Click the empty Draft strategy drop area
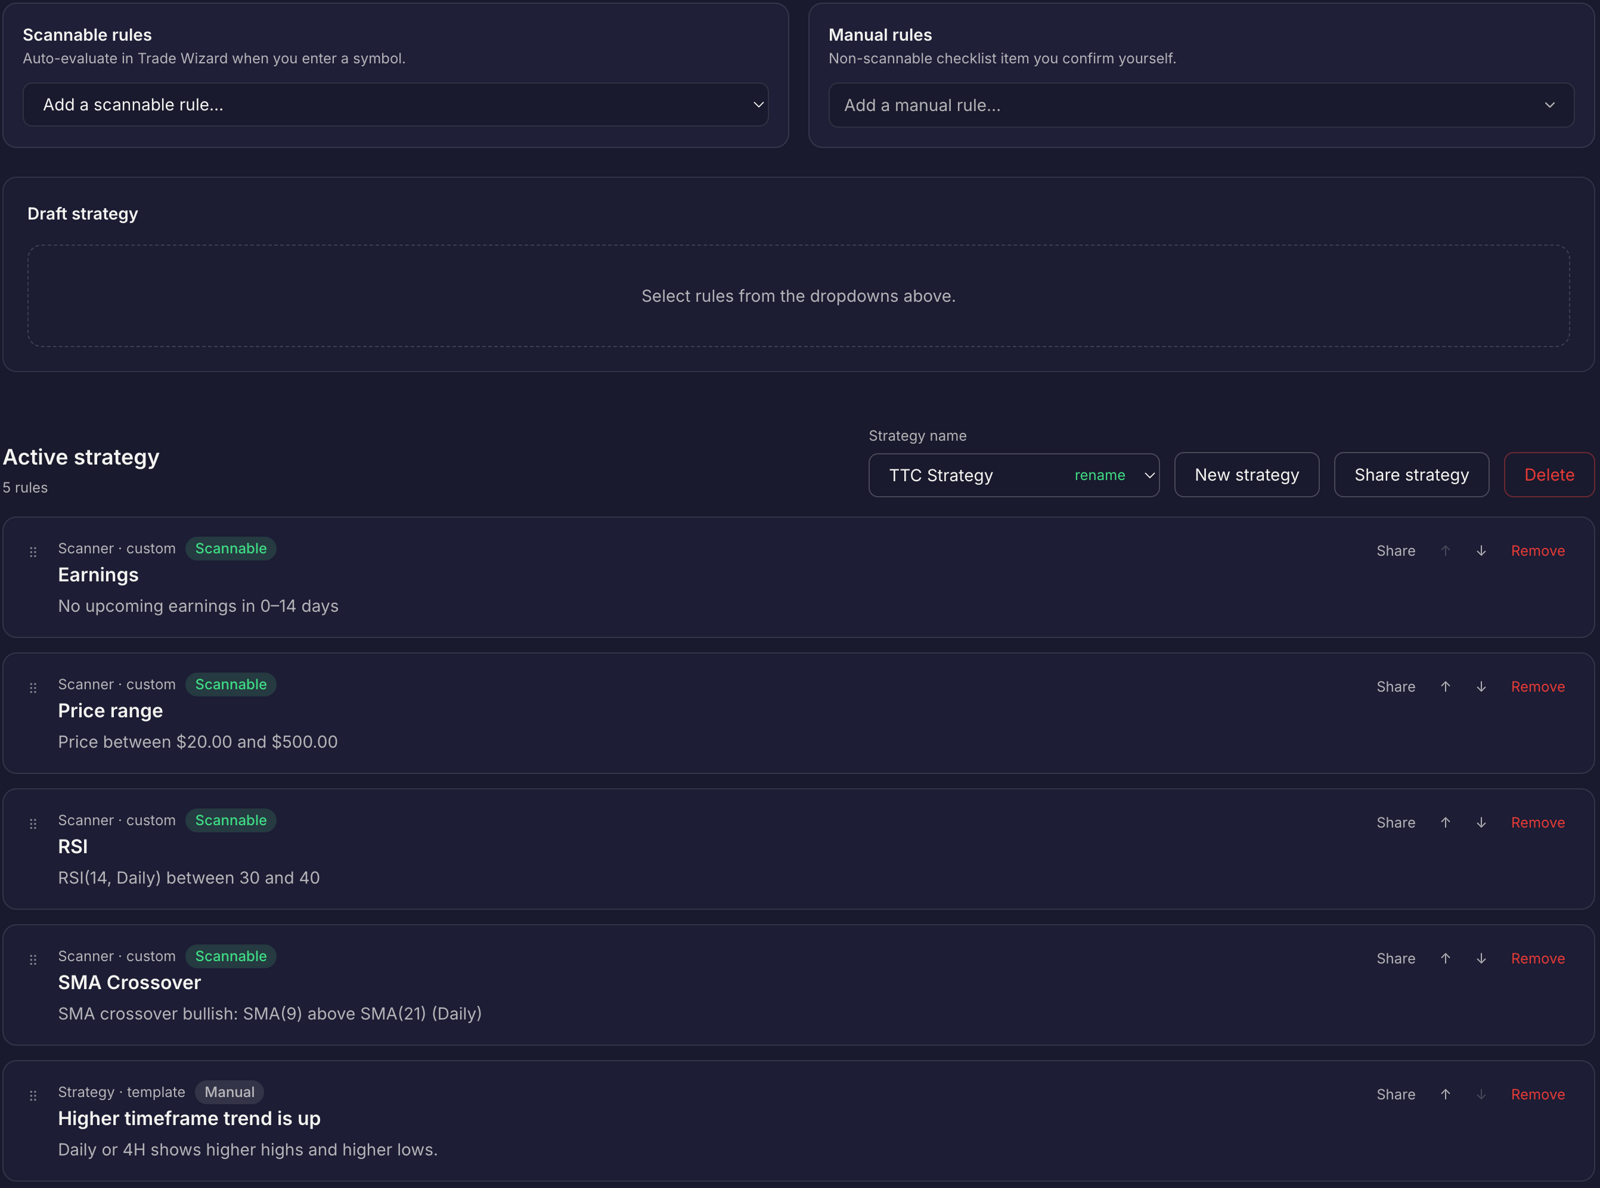The width and height of the screenshot is (1600, 1188). pos(798,296)
